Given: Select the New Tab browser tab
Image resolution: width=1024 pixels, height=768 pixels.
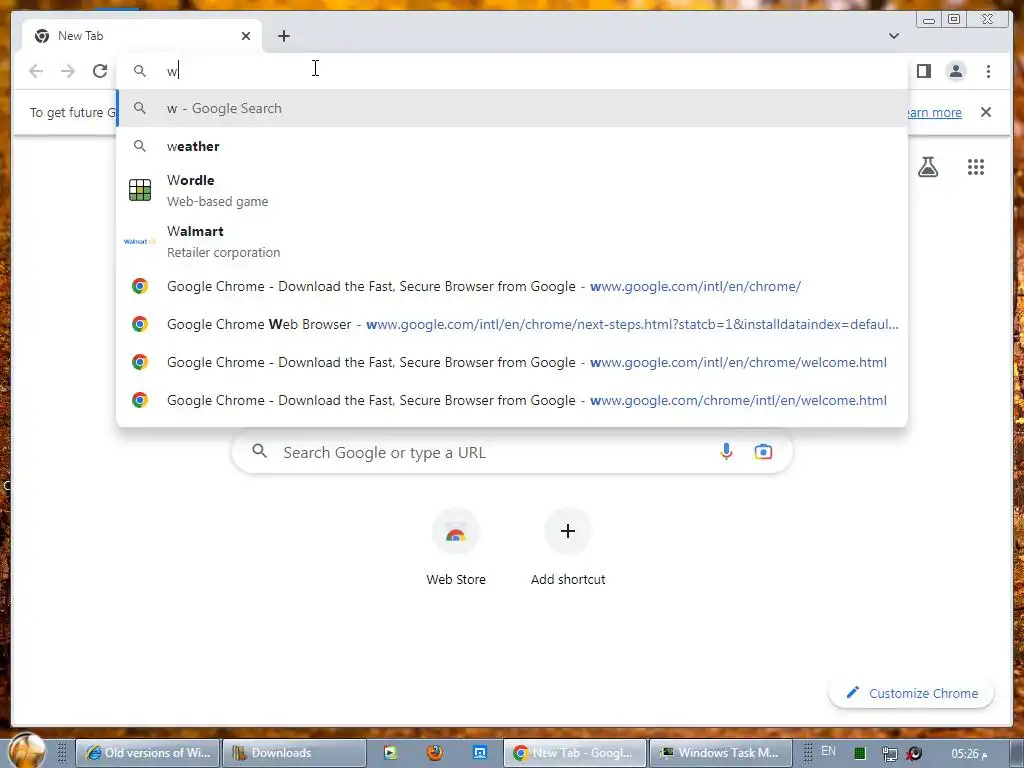Looking at the screenshot, I should click(x=142, y=37).
